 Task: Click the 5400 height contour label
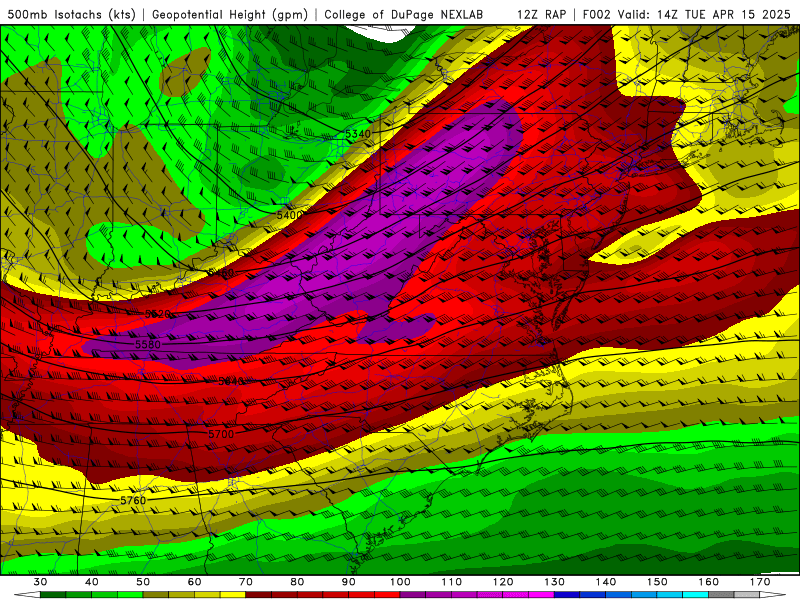(289, 215)
